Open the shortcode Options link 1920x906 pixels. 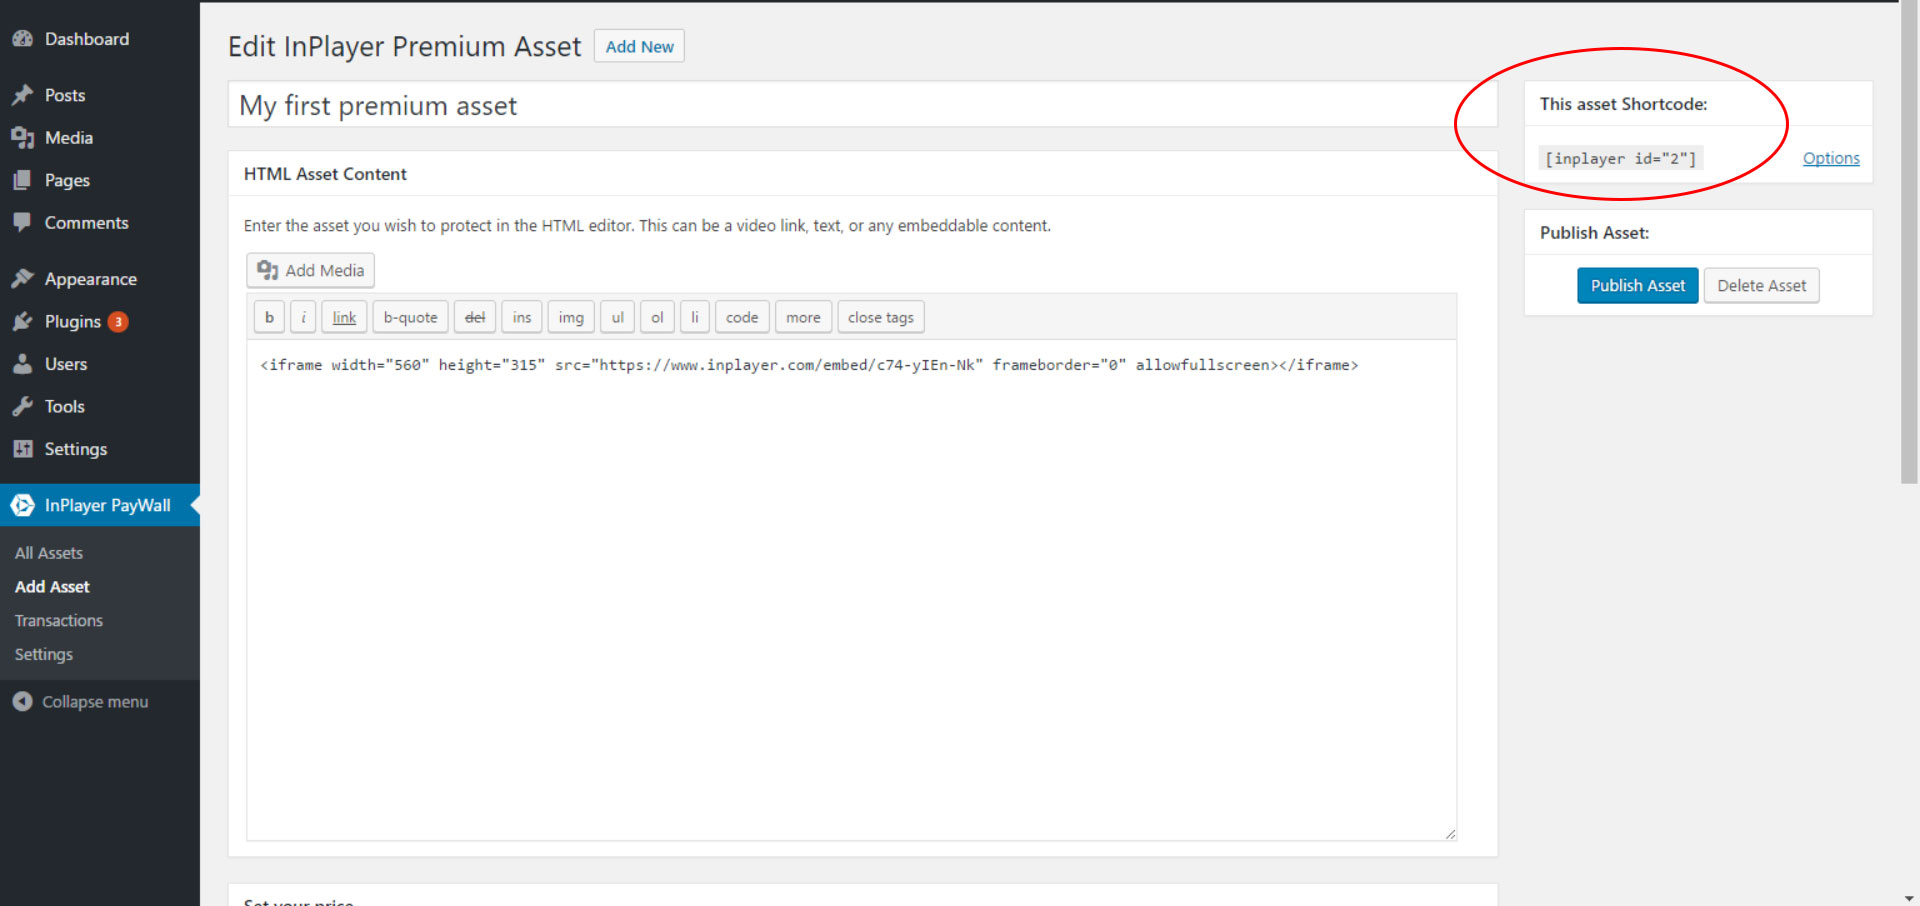[x=1831, y=158]
